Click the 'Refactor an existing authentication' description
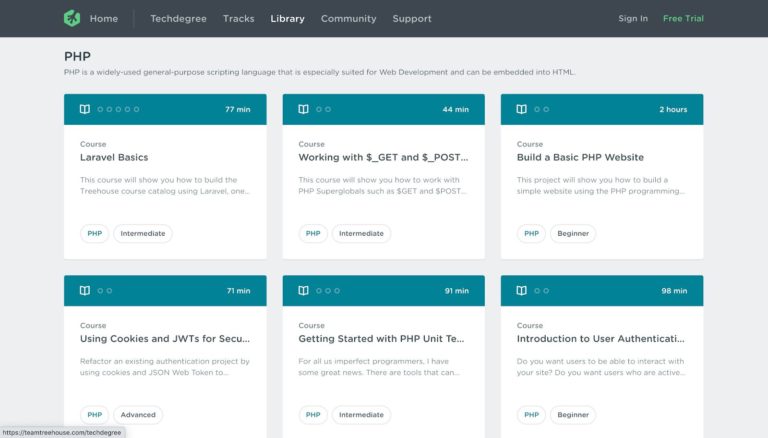This screenshot has height=438, width=768. [x=165, y=366]
